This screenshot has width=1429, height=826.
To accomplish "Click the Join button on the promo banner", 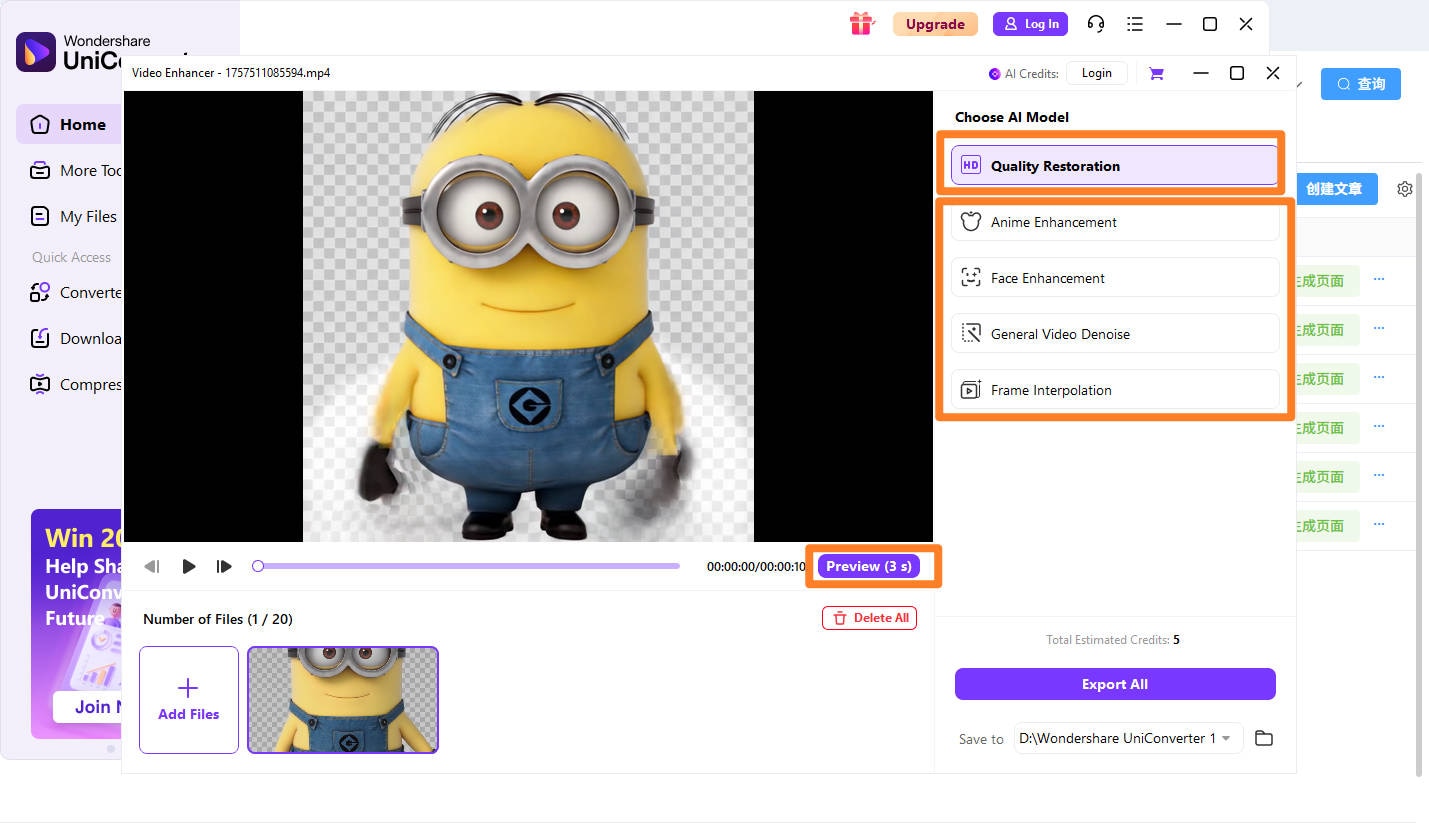I will [x=88, y=706].
